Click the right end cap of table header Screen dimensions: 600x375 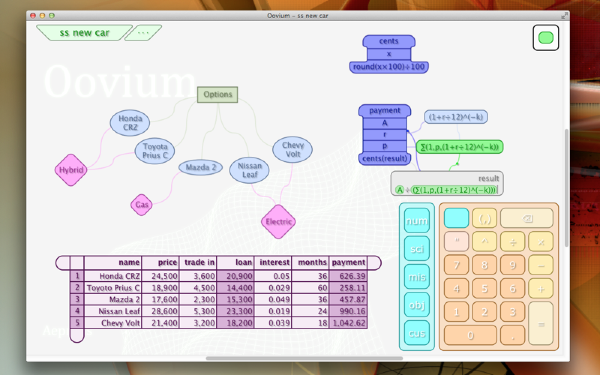tap(375, 263)
